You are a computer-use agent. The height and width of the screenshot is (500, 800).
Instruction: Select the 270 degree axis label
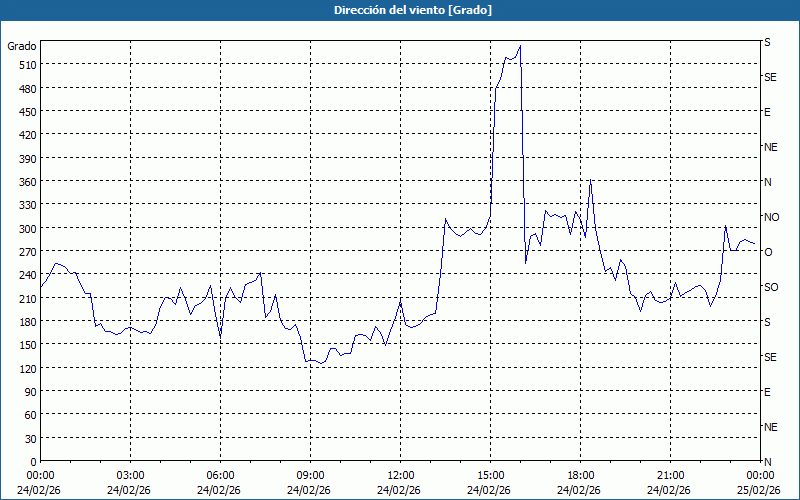[22, 252]
